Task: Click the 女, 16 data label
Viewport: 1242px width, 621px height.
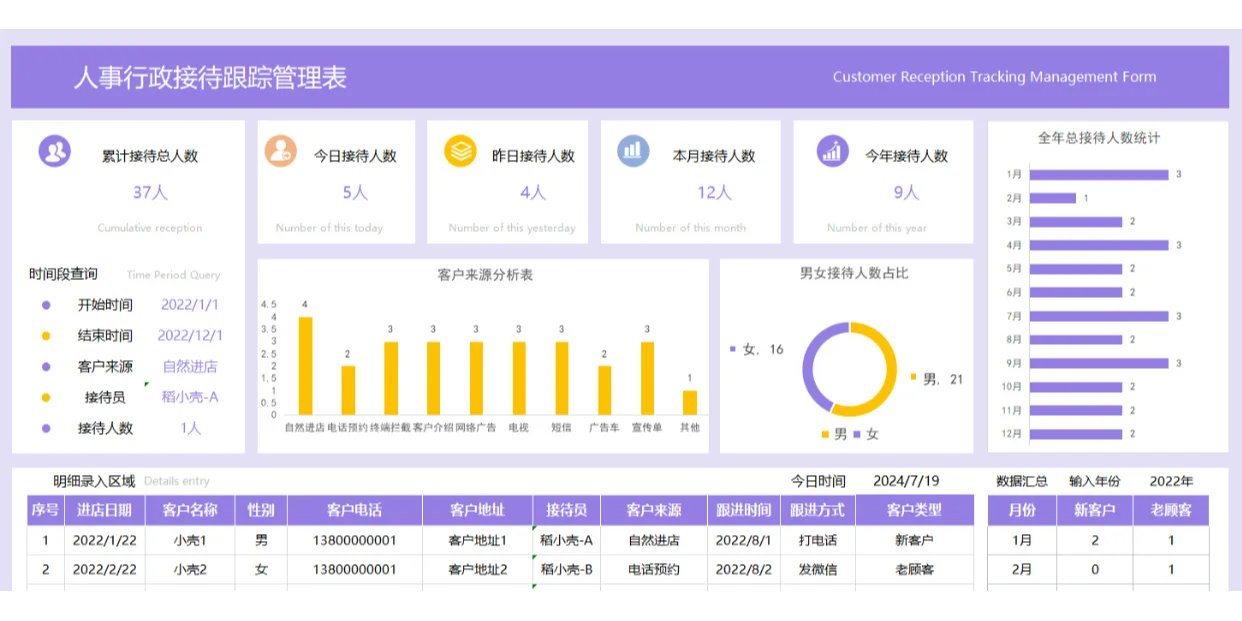Action: coord(763,349)
